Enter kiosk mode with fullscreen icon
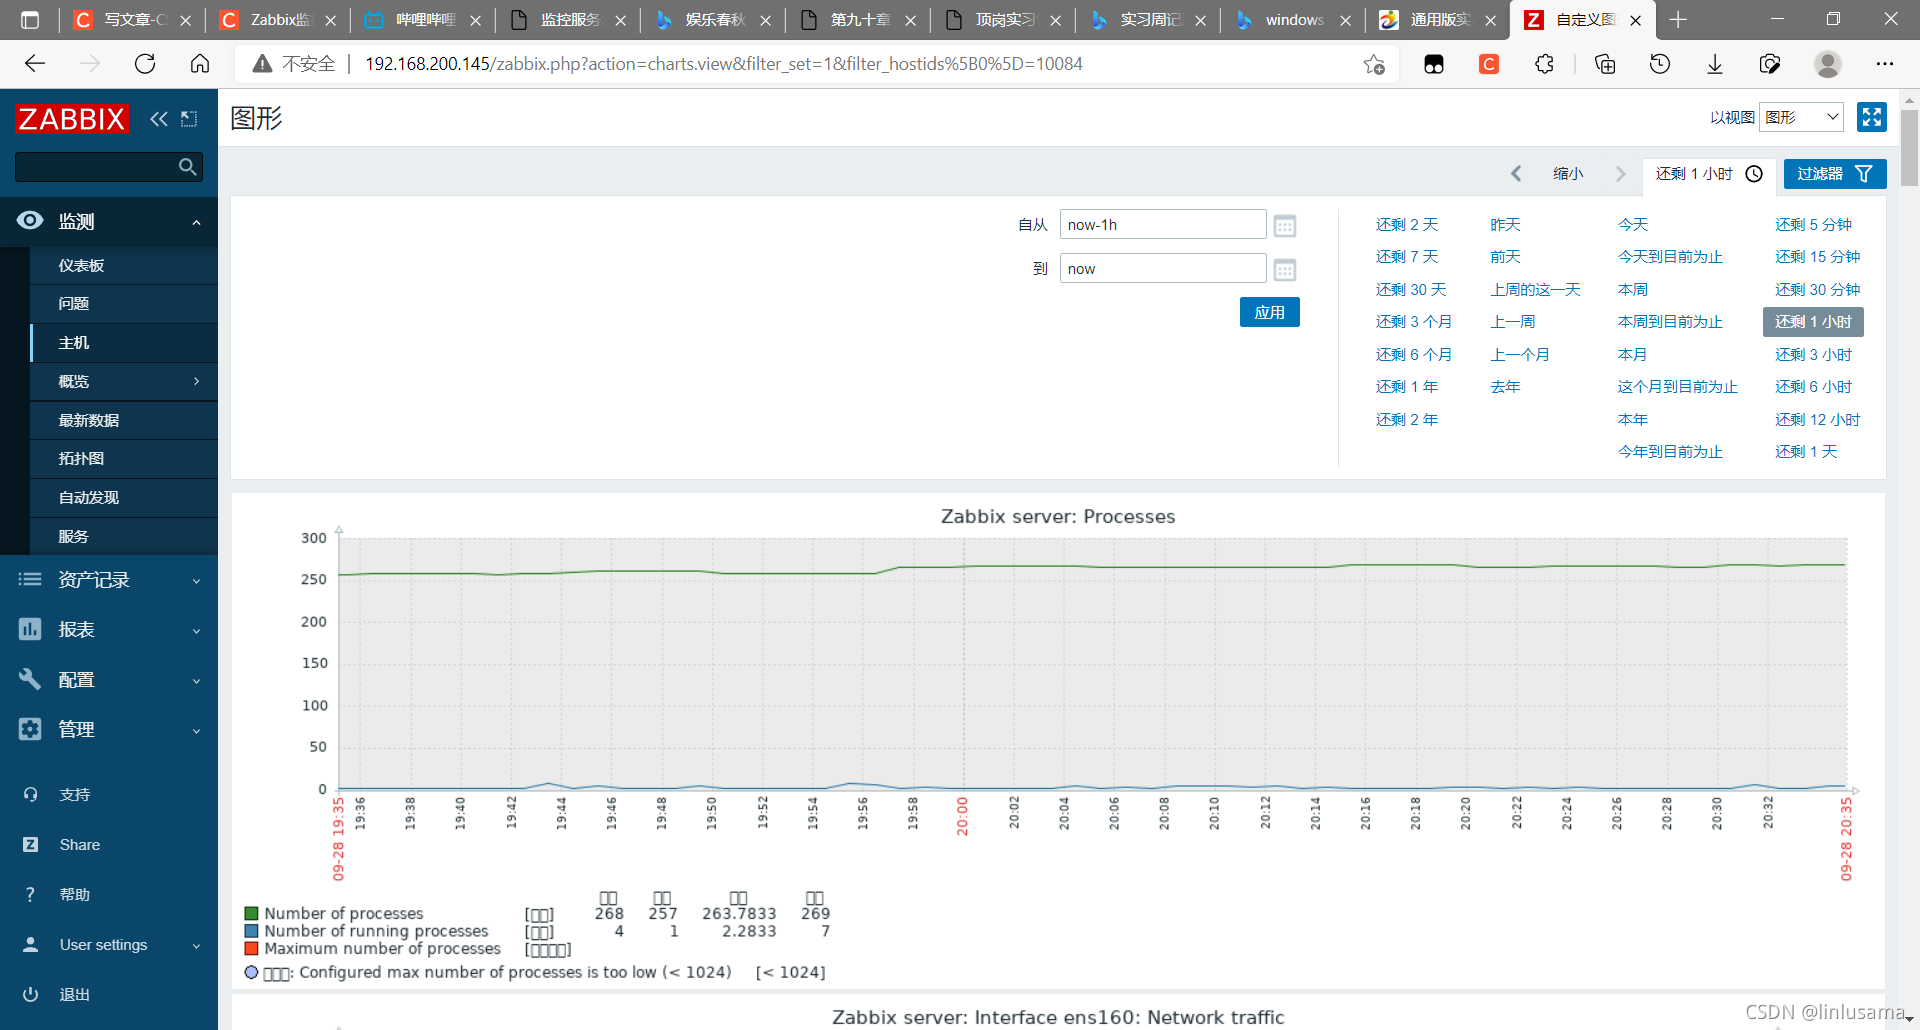The width and height of the screenshot is (1920, 1030). (1871, 117)
